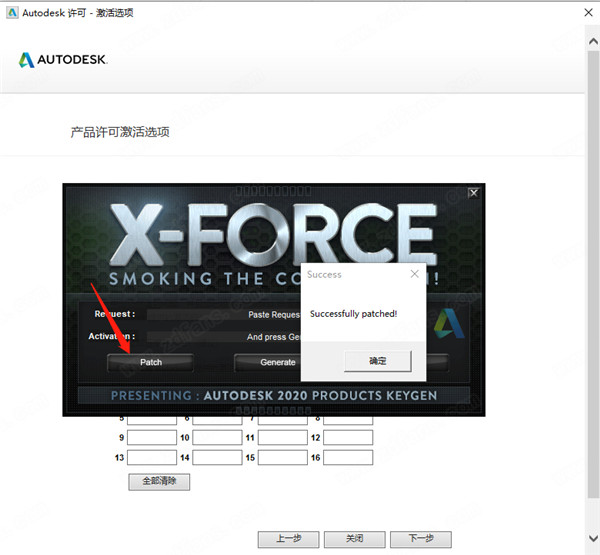Click activation code box 9
The height and width of the screenshot is (555, 600).
point(152,437)
